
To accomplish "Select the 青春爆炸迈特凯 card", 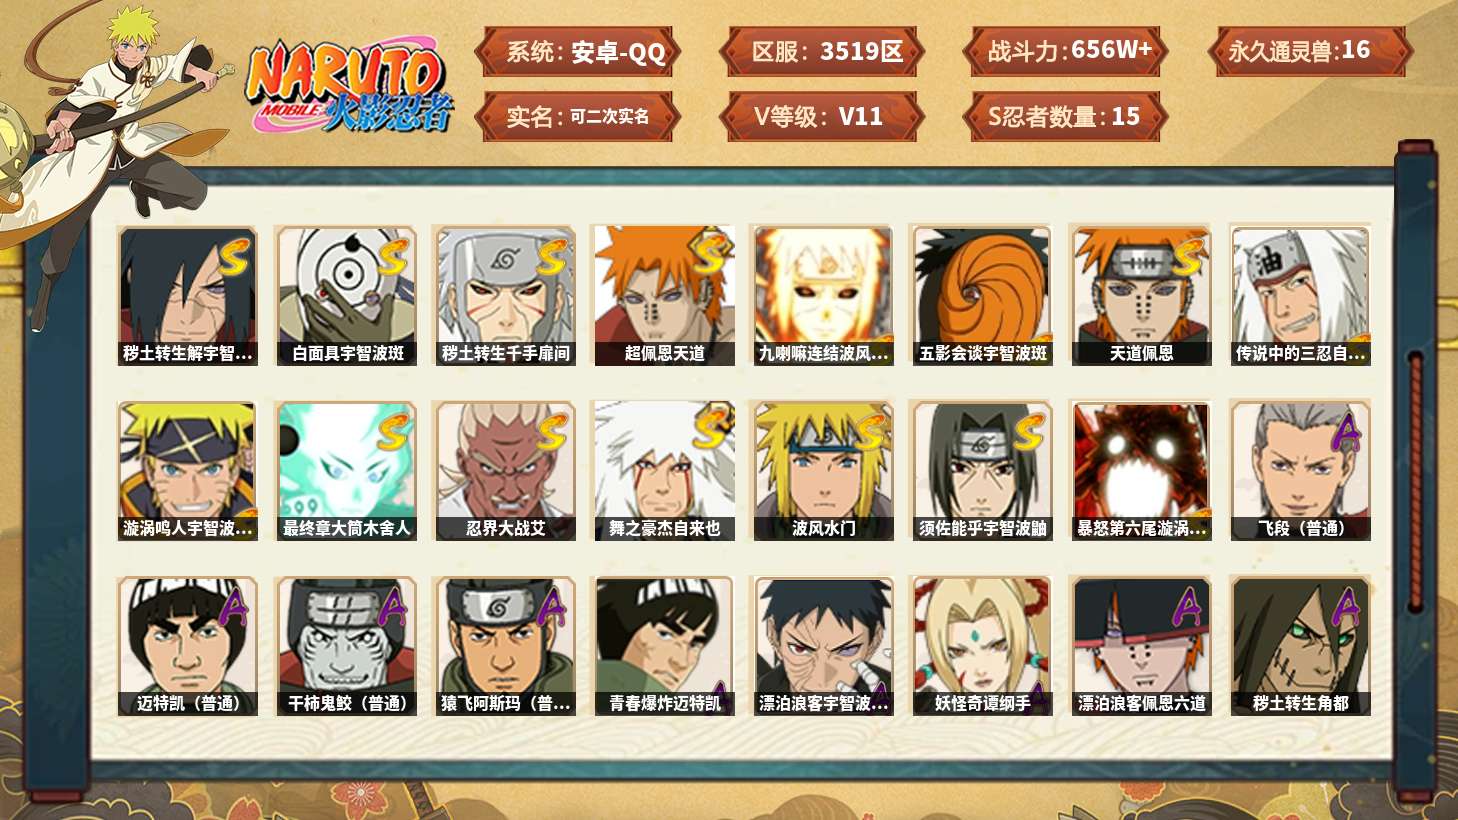I will click(x=665, y=646).
